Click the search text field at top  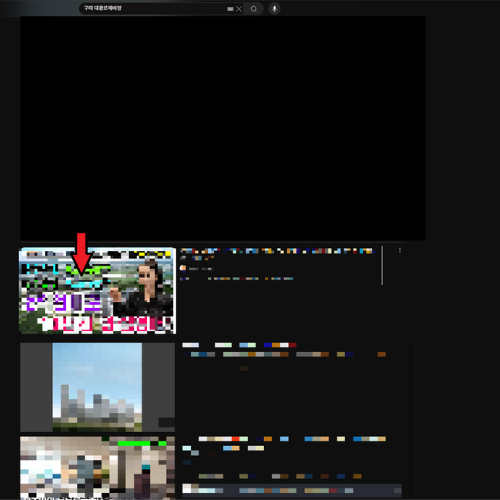coord(153,8)
